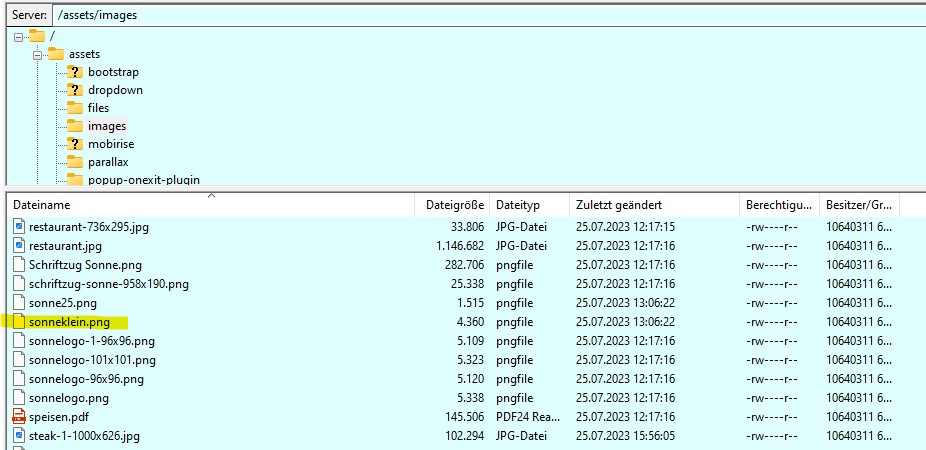
Task: Click the root folder icon
Action: tap(37, 36)
